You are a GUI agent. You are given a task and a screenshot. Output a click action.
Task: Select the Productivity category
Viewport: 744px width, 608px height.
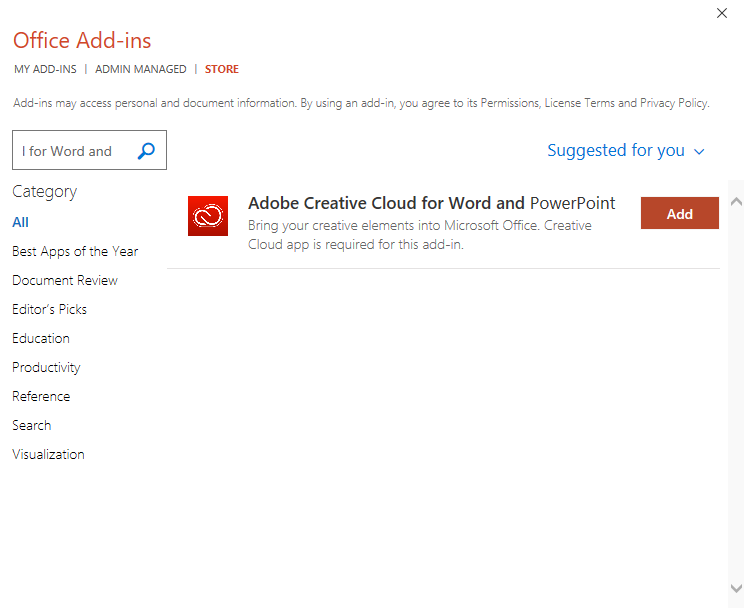click(46, 367)
